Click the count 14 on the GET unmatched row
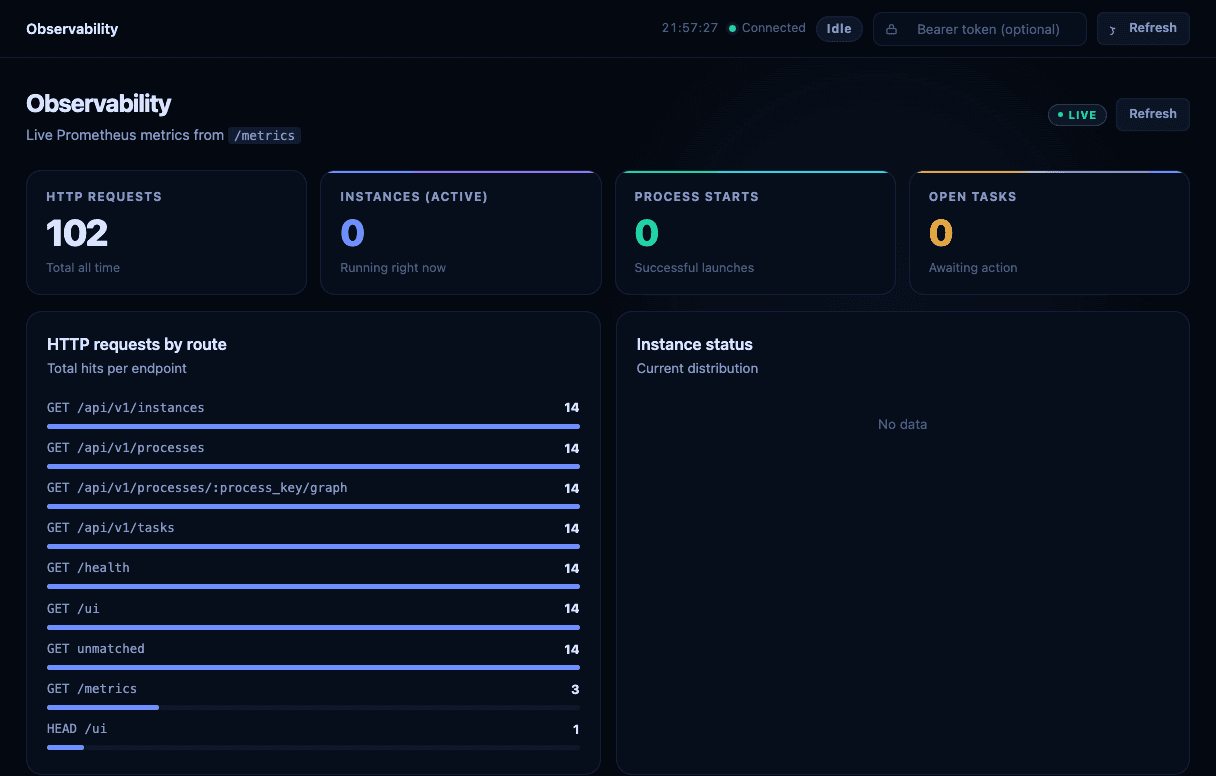 point(571,649)
